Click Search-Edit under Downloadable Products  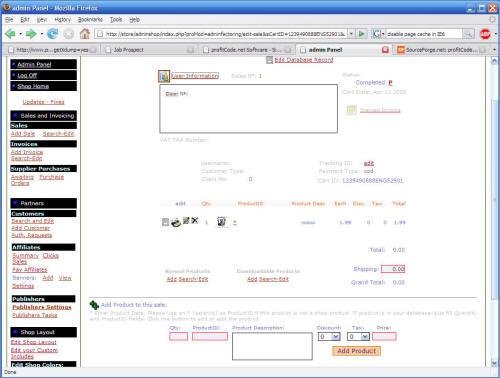coord(273,279)
